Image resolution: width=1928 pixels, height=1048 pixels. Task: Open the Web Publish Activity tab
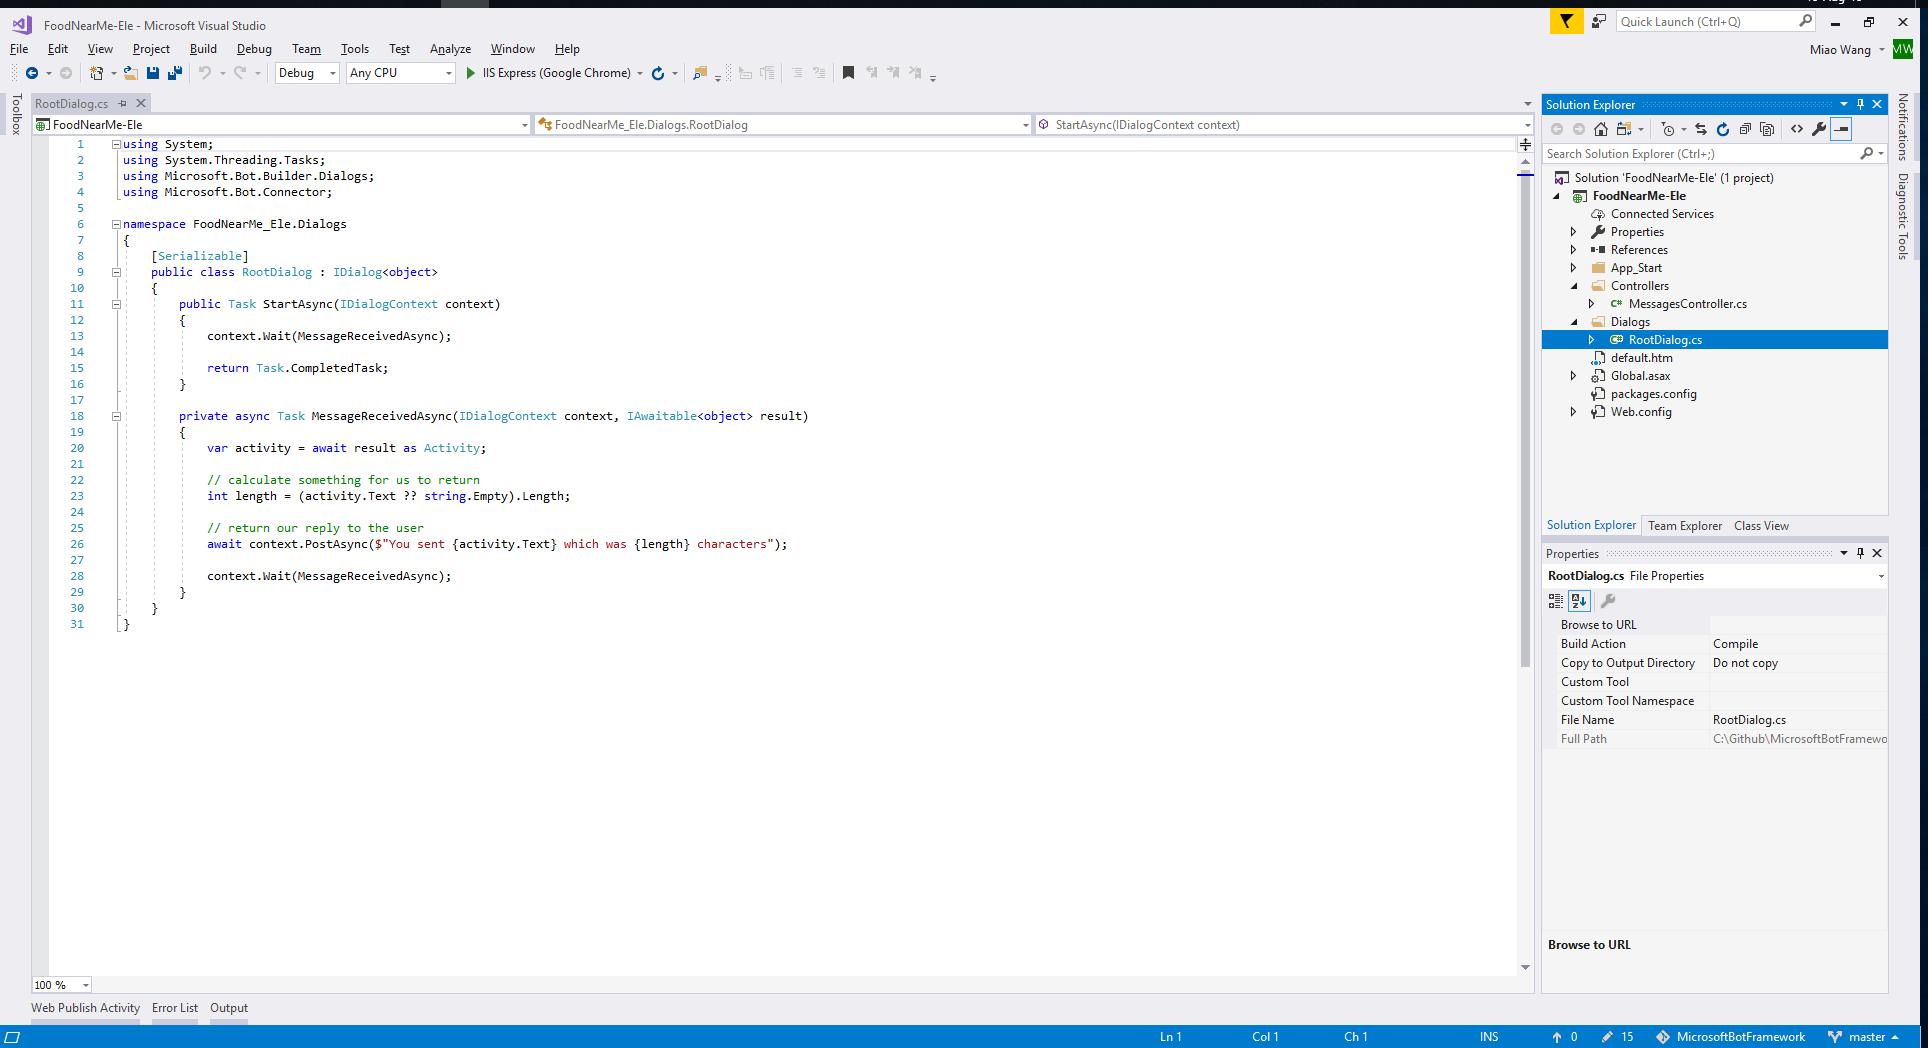tap(85, 1008)
